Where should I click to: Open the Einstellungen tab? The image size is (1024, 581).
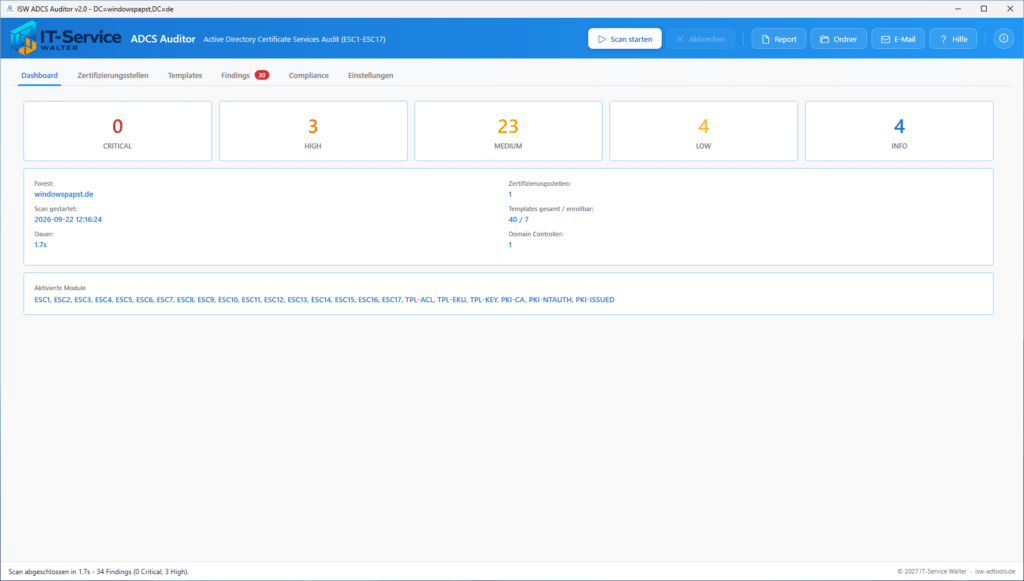[x=370, y=76]
